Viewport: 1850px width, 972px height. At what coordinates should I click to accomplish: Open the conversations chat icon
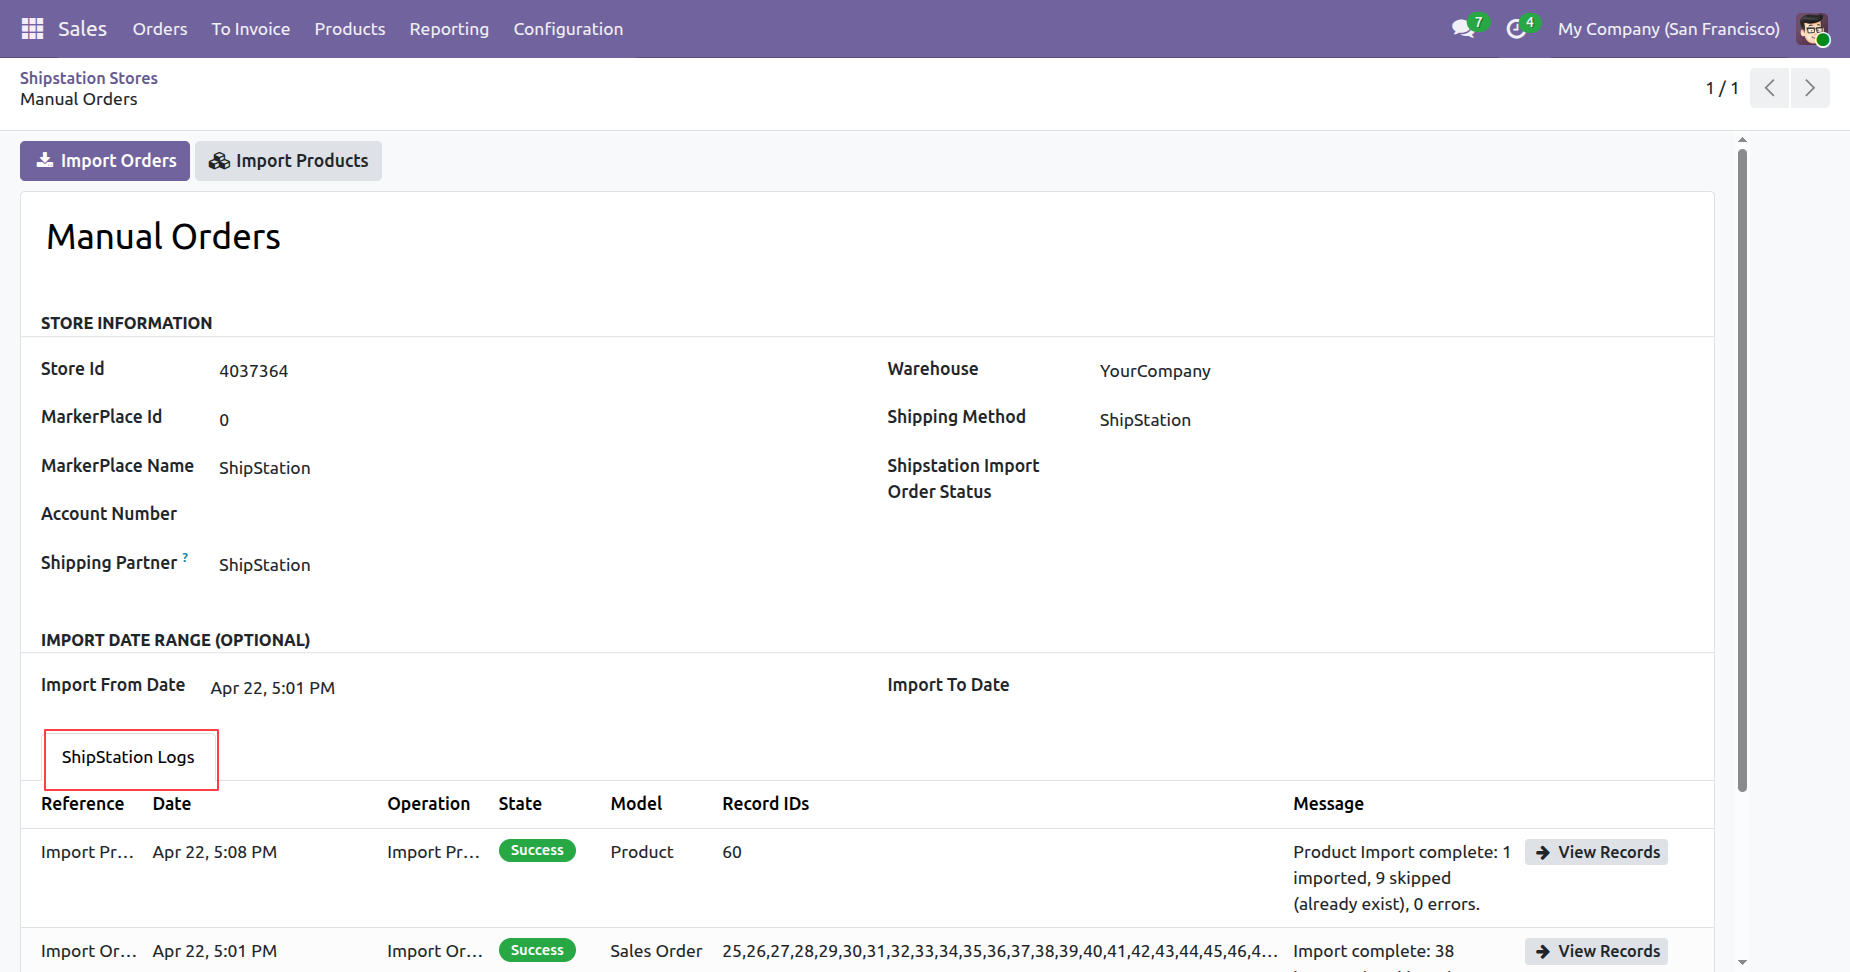pyautogui.click(x=1464, y=29)
